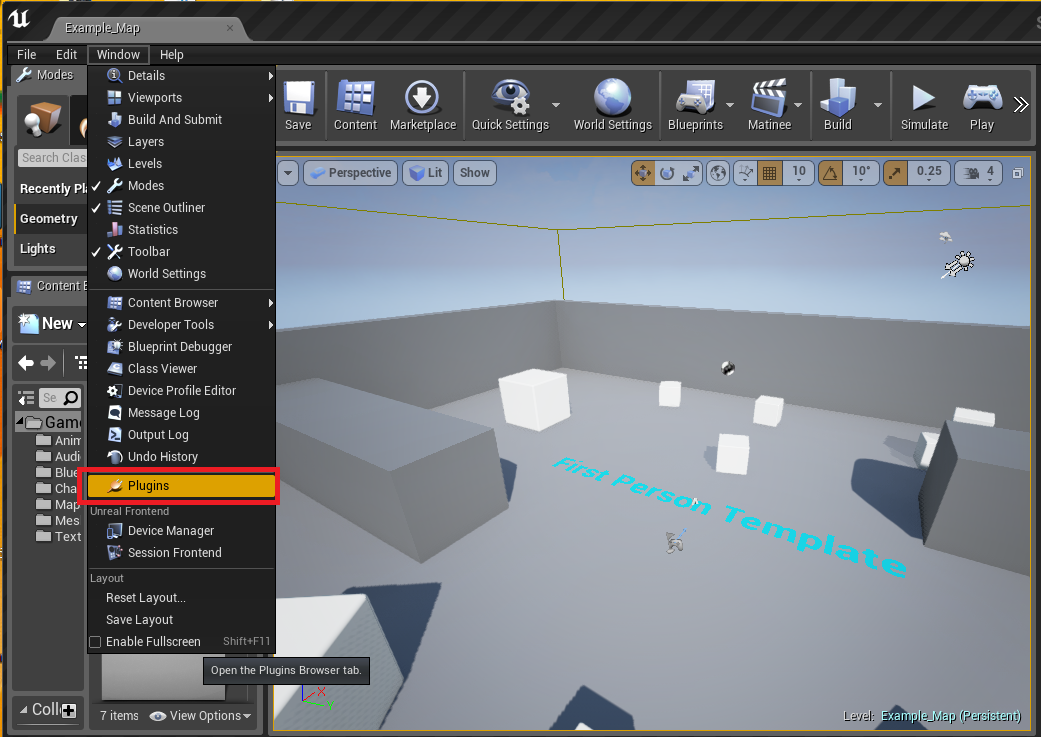1041x737 pixels.
Task: Toggle Toolbar in the Window menu
Action: pyautogui.click(x=181, y=252)
